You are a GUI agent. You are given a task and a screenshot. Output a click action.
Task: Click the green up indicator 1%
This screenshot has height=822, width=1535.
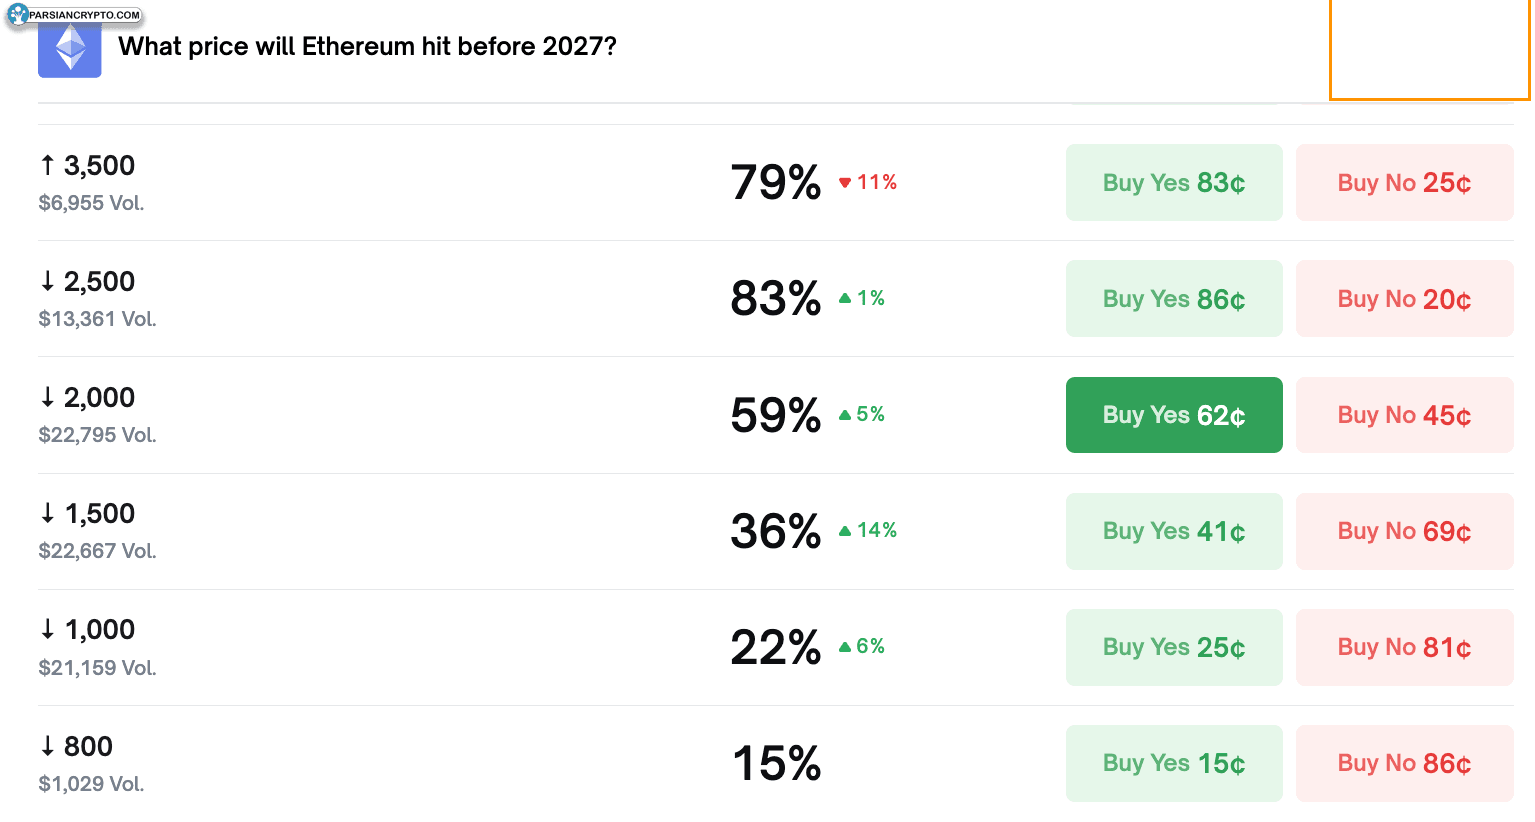(x=862, y=298)
